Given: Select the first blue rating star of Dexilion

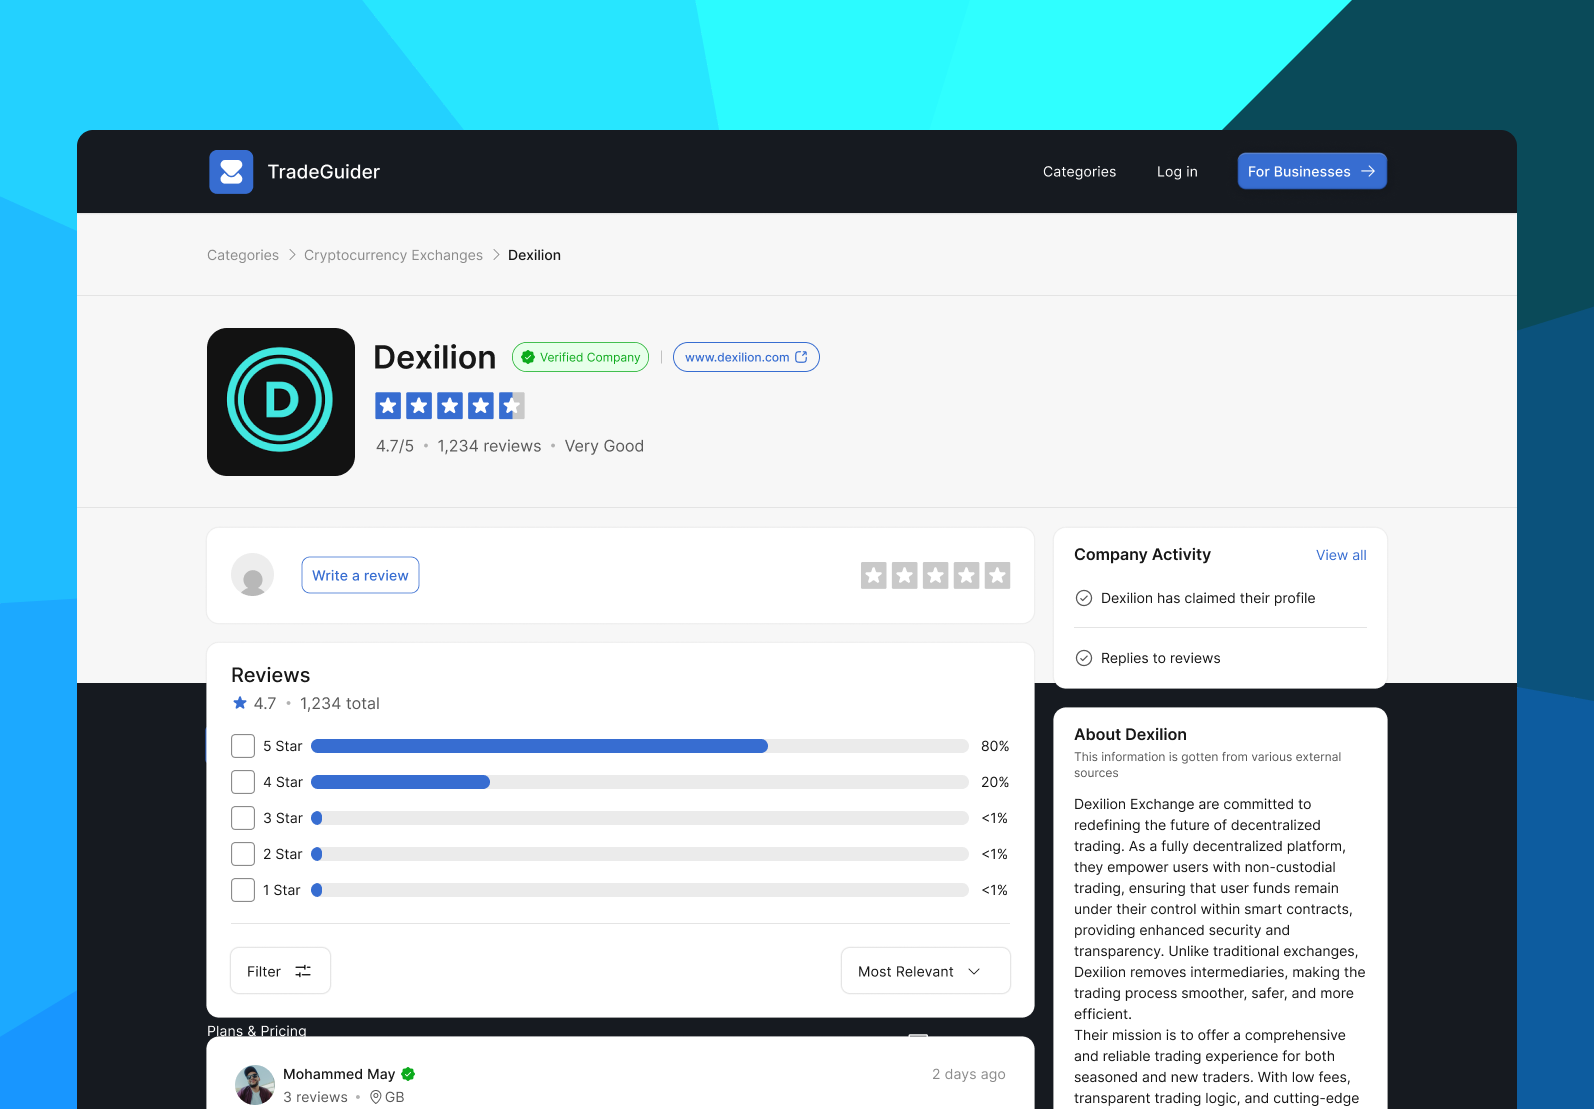Looking at the screenshot, I should pos(388,406).
